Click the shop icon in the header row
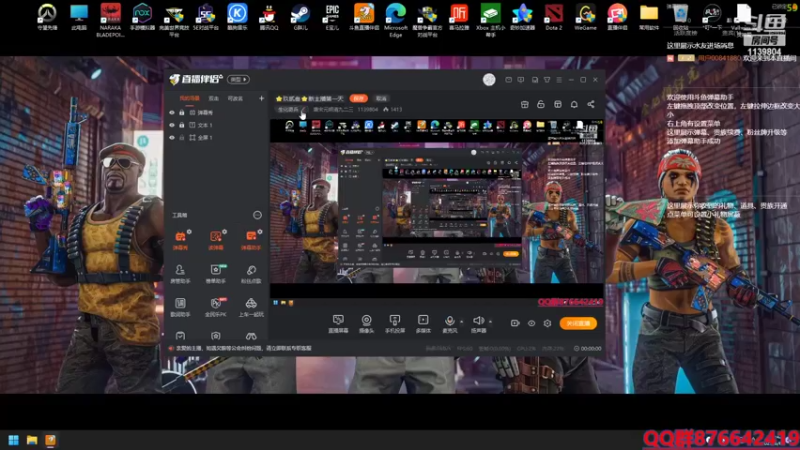This screenshot has height=450, width=800. click(524, 104)
